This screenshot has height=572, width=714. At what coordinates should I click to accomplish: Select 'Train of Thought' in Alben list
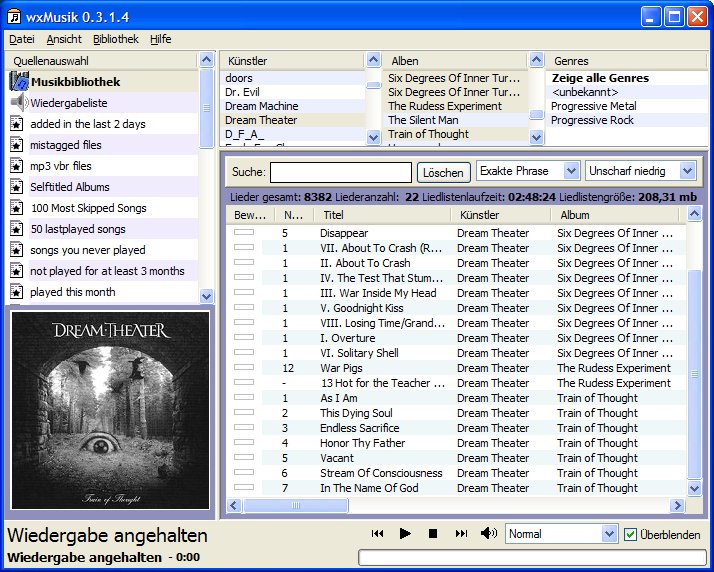pos(428,134)
